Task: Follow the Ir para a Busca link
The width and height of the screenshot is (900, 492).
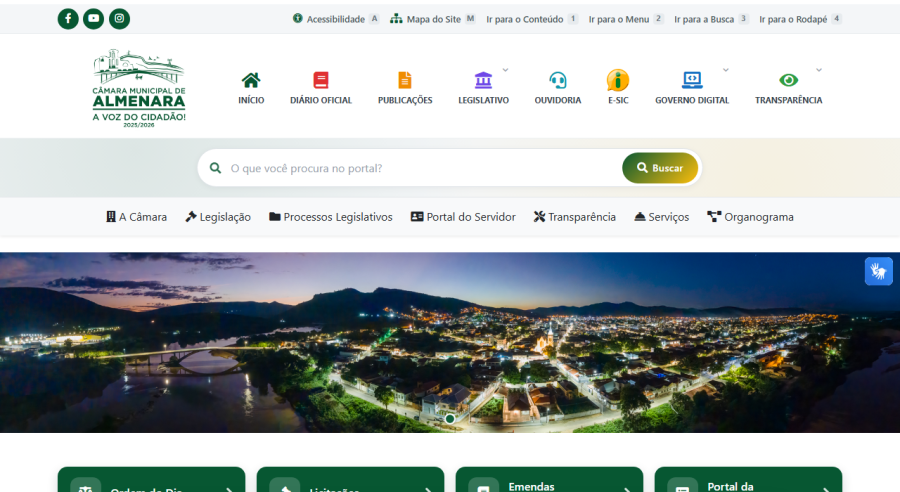Action: 704,19
